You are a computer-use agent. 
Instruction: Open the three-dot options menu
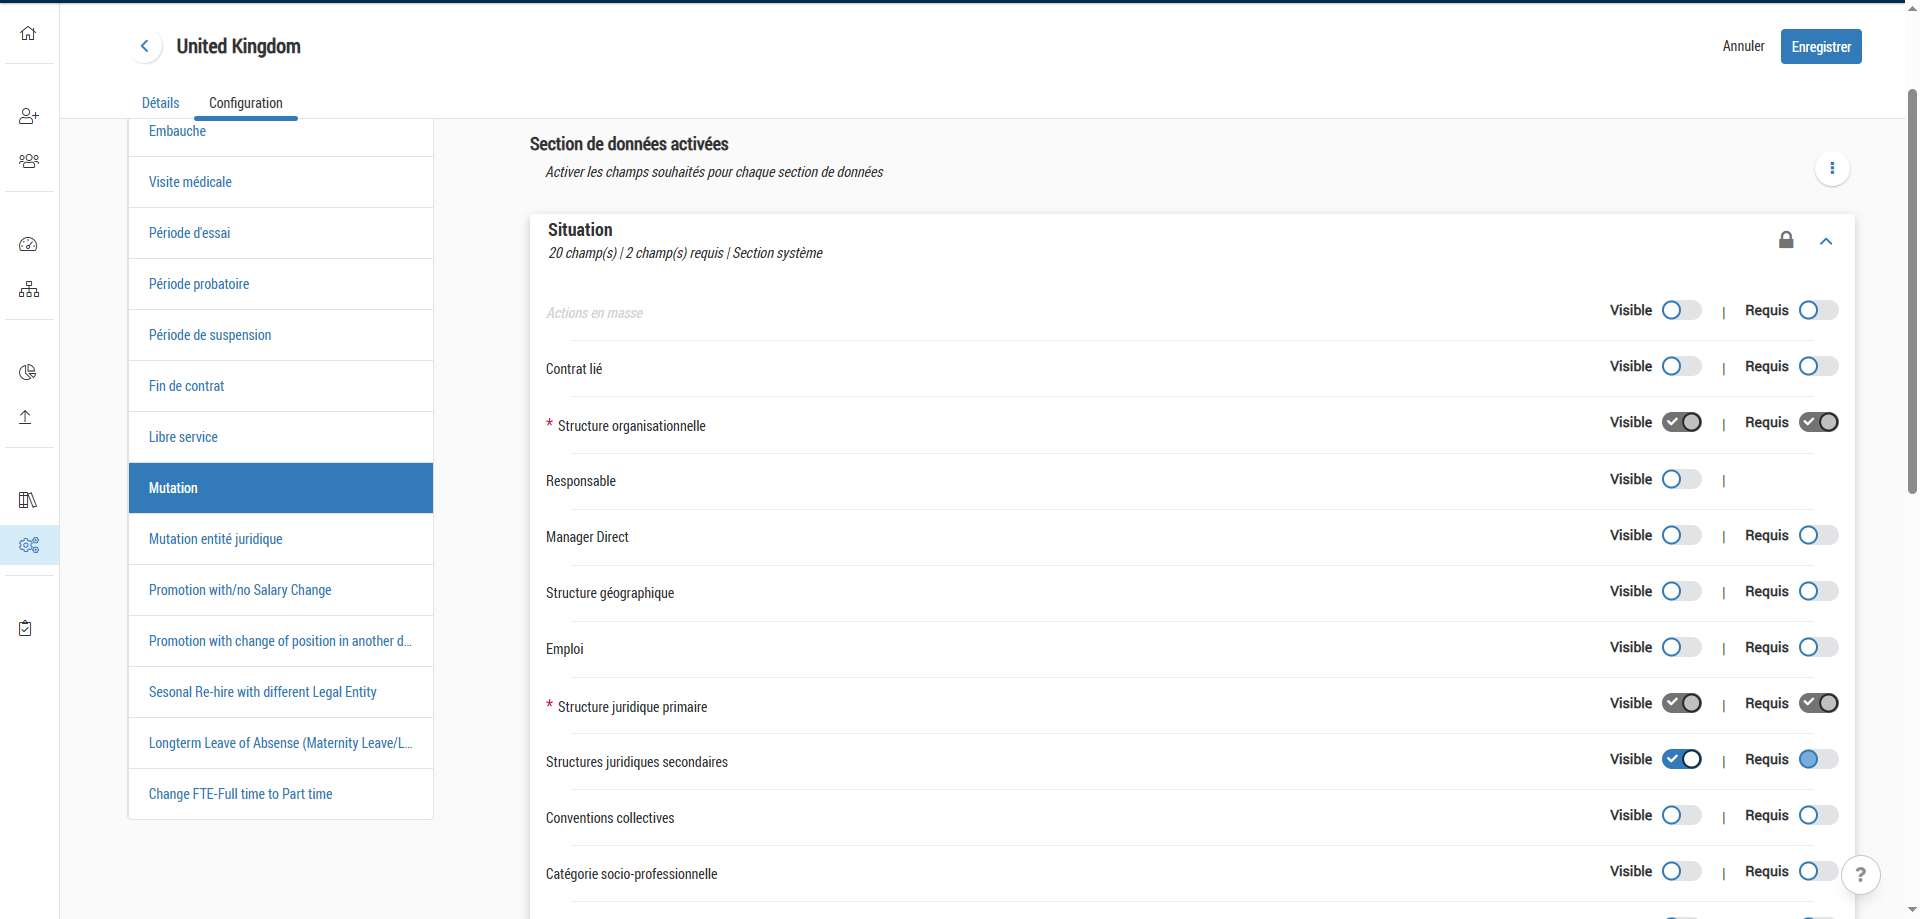pyautogui.click(x=1832, y=168)
